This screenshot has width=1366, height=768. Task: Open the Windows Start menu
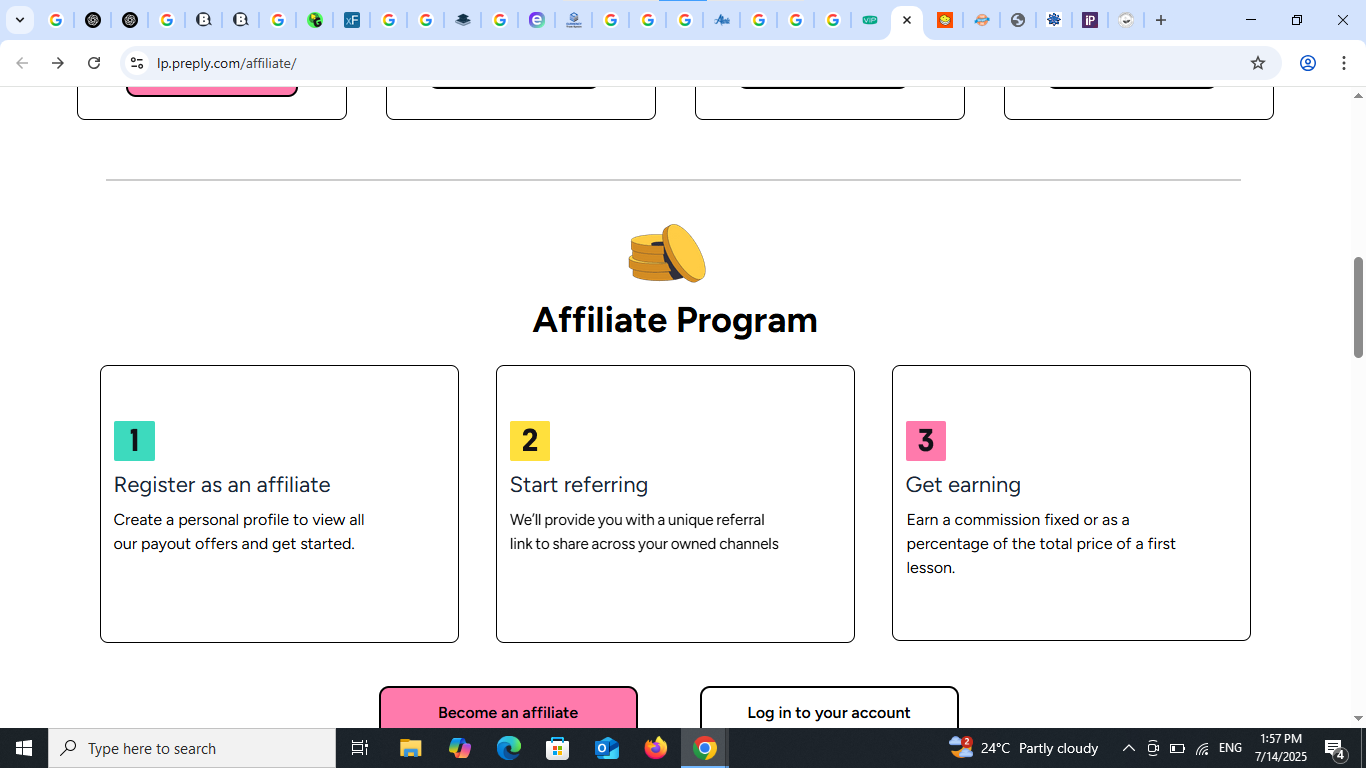(24, 748)
